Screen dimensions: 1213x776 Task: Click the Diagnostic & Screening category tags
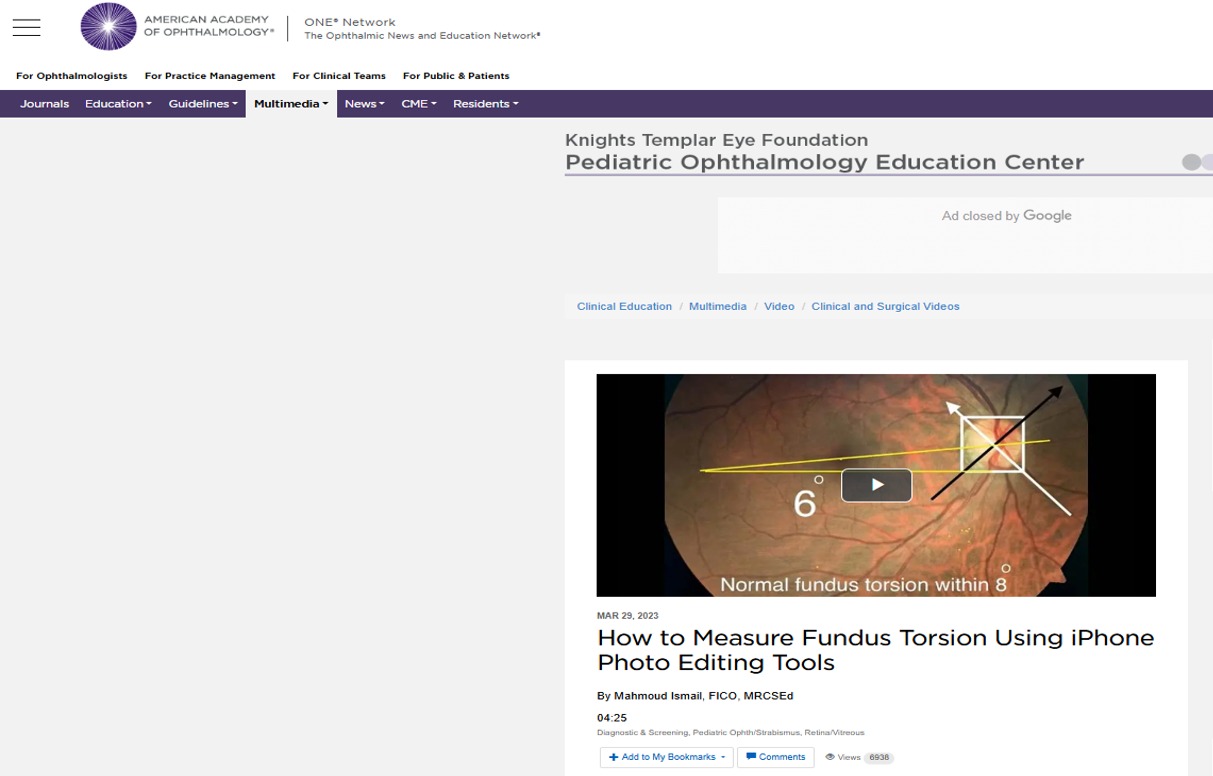[730, 733]
